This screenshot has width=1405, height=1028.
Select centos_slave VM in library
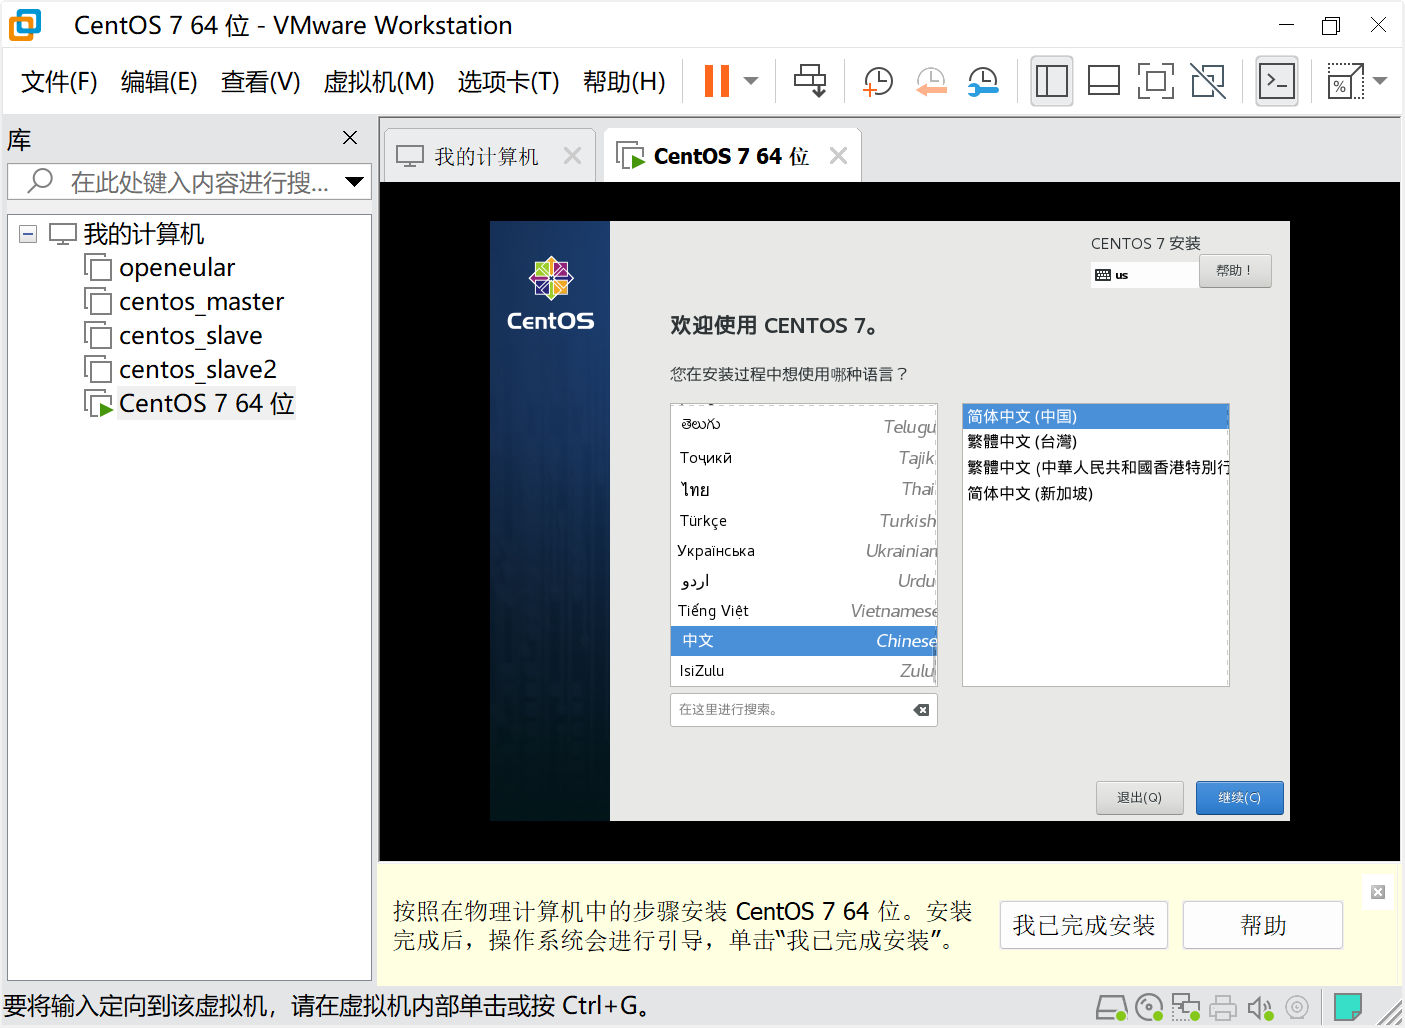coord(190,336)
